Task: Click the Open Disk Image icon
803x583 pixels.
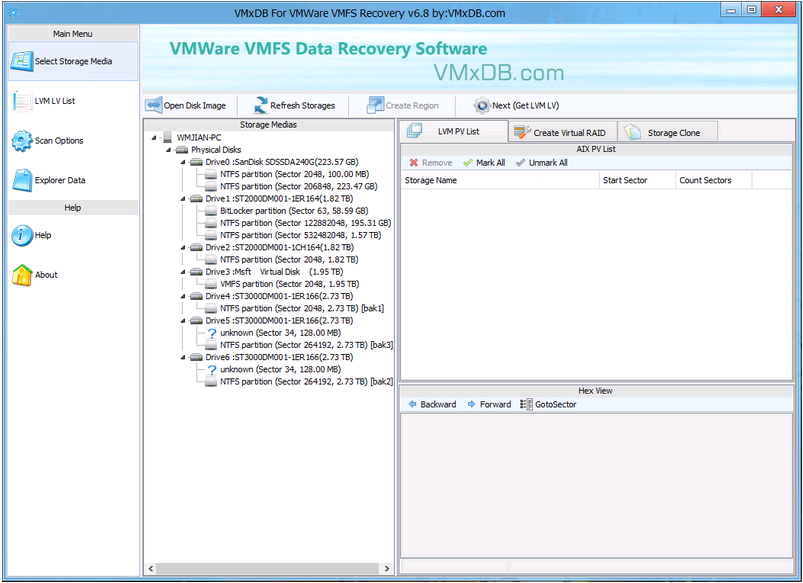Action: click(154, 105)
